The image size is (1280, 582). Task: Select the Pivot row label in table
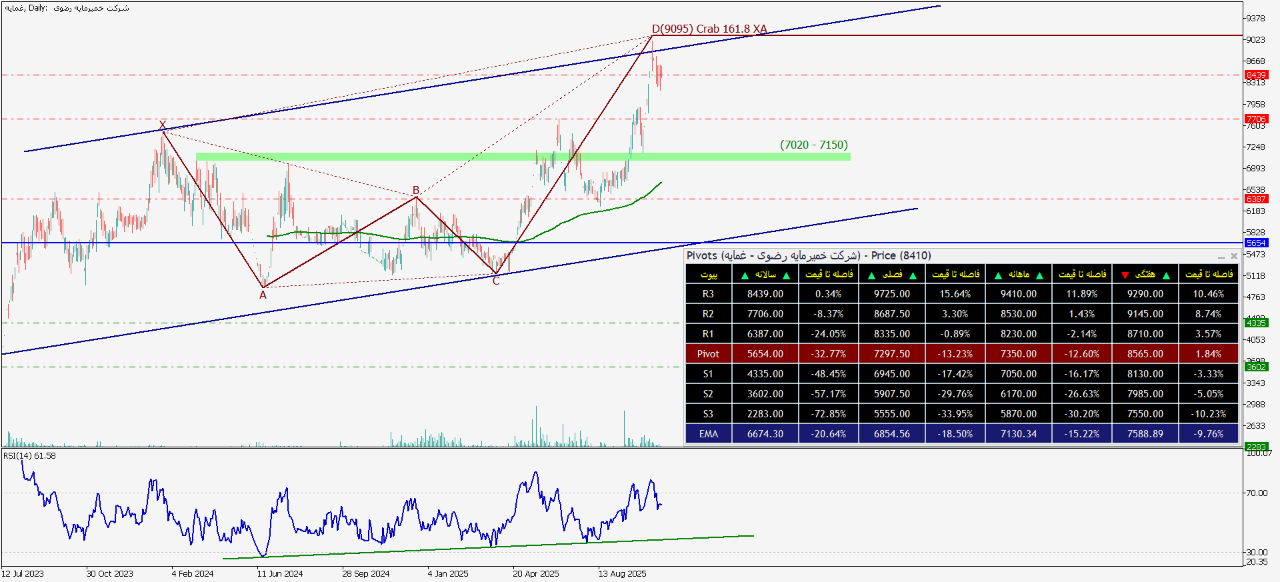pos(708,354)
